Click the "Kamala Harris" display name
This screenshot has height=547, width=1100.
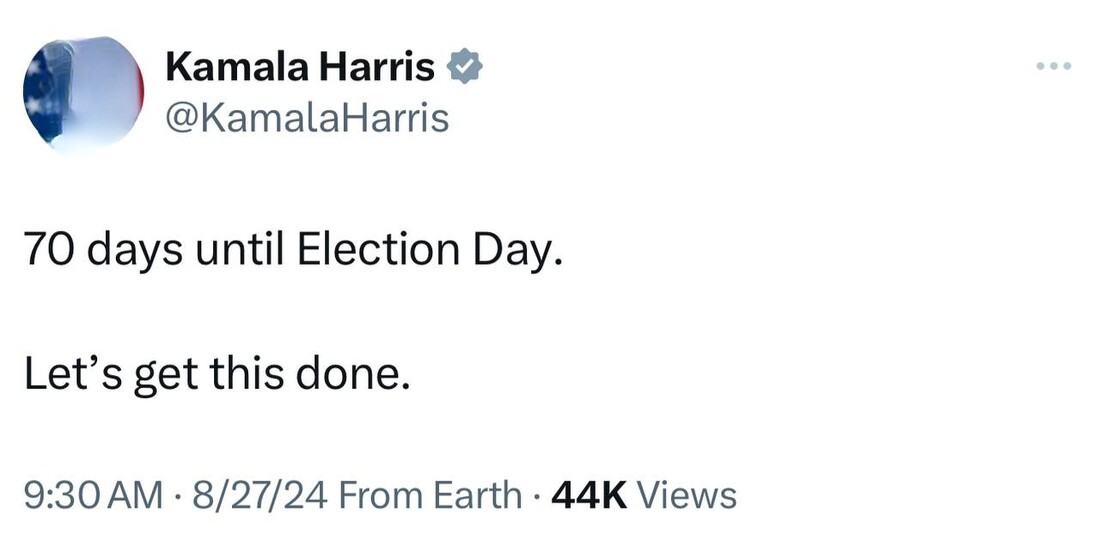pos(300,67)
